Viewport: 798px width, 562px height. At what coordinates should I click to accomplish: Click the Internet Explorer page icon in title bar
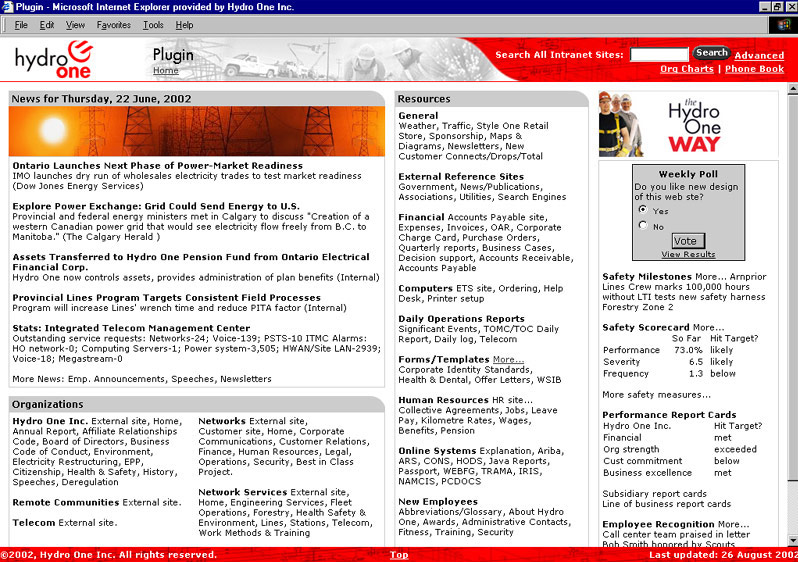click(x=7, y=7)
